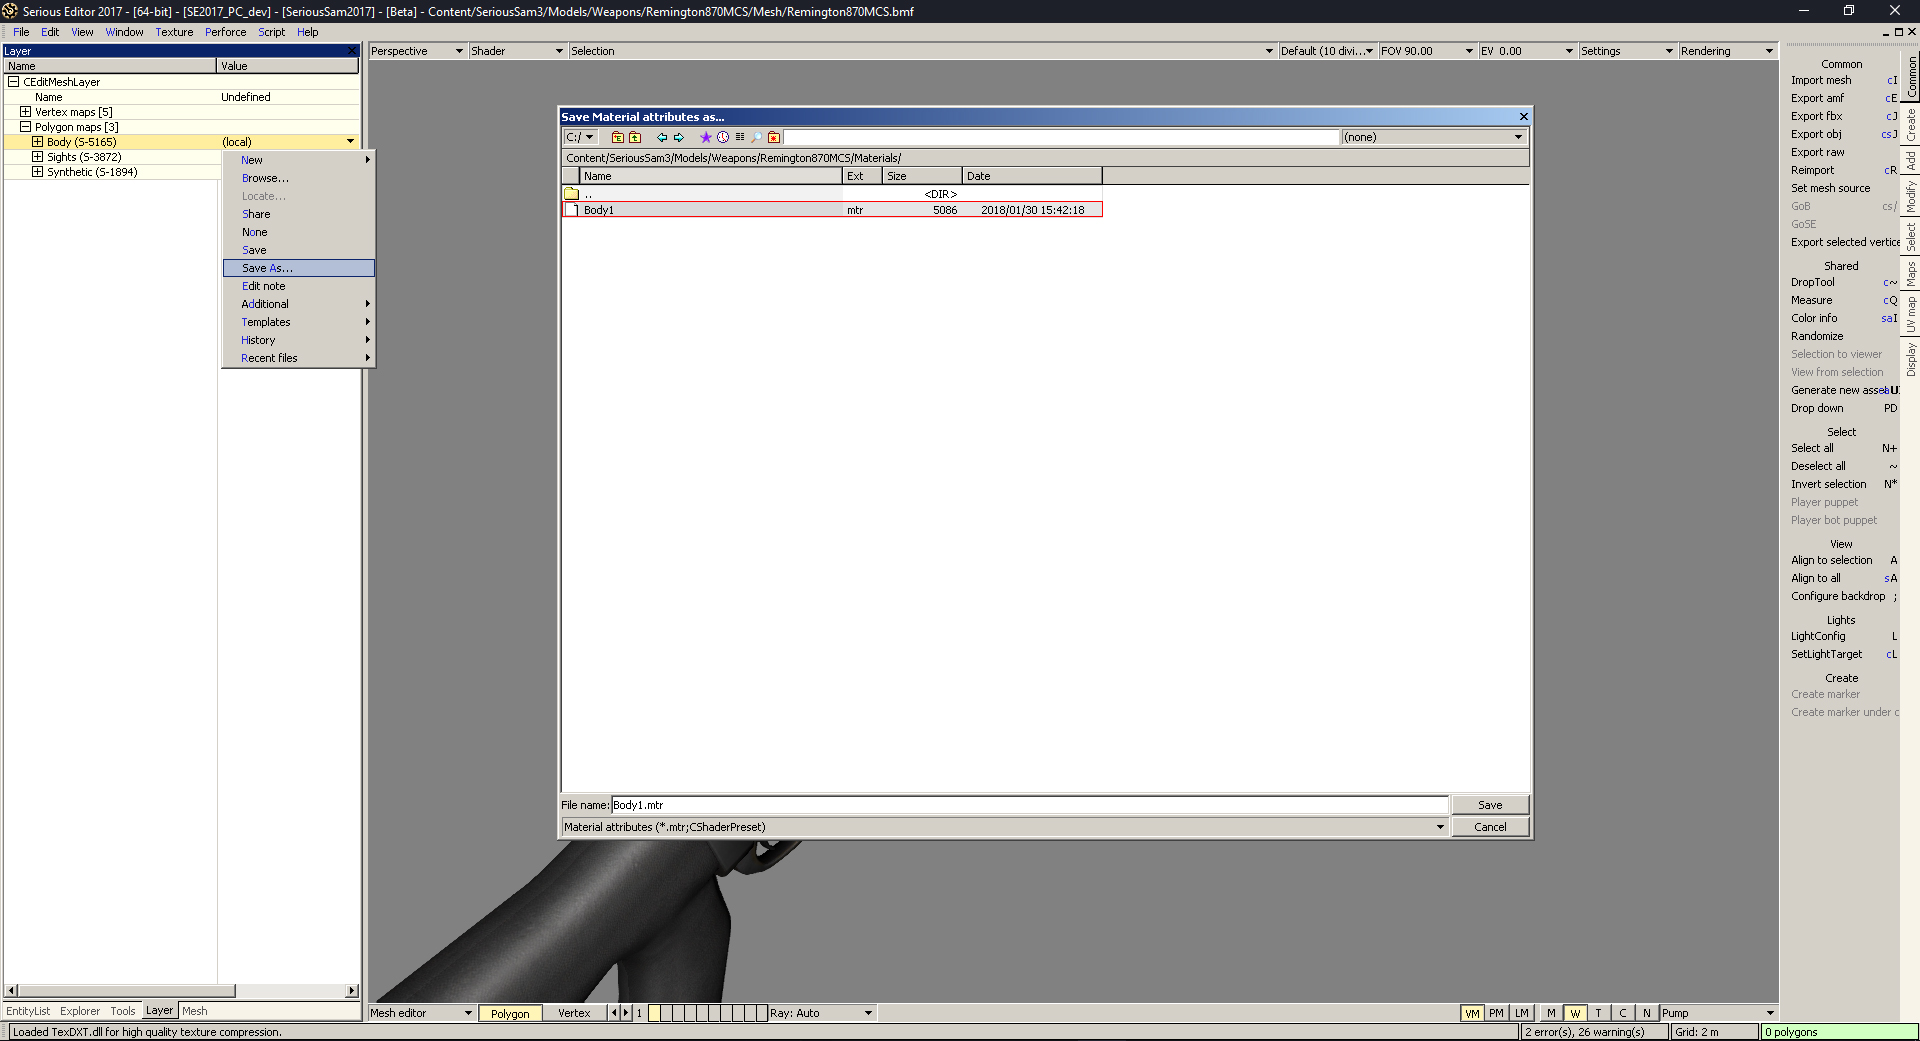The width and height of the screenshot is (1920, 1041).
Task: Select the Body1 file row in the list
Action: 832,210
